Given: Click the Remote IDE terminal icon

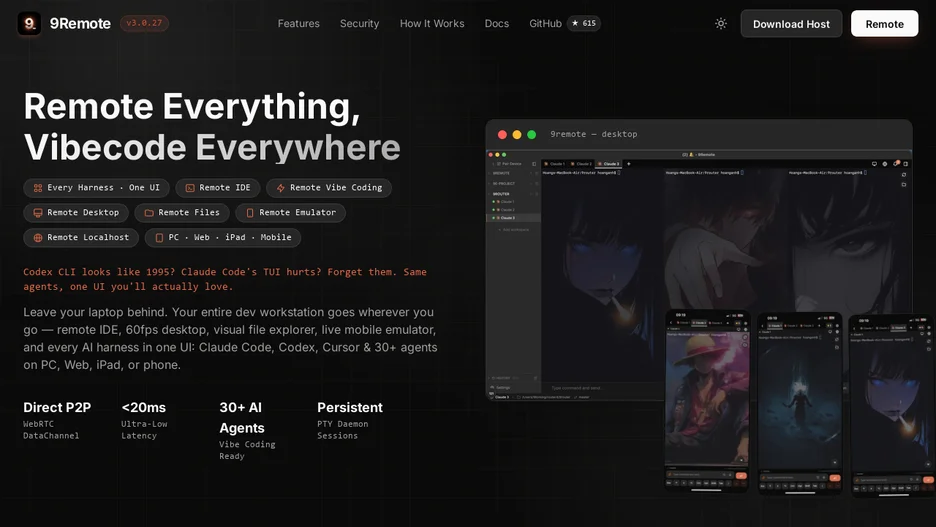Looking at the screenshot, I should [190, 188].
